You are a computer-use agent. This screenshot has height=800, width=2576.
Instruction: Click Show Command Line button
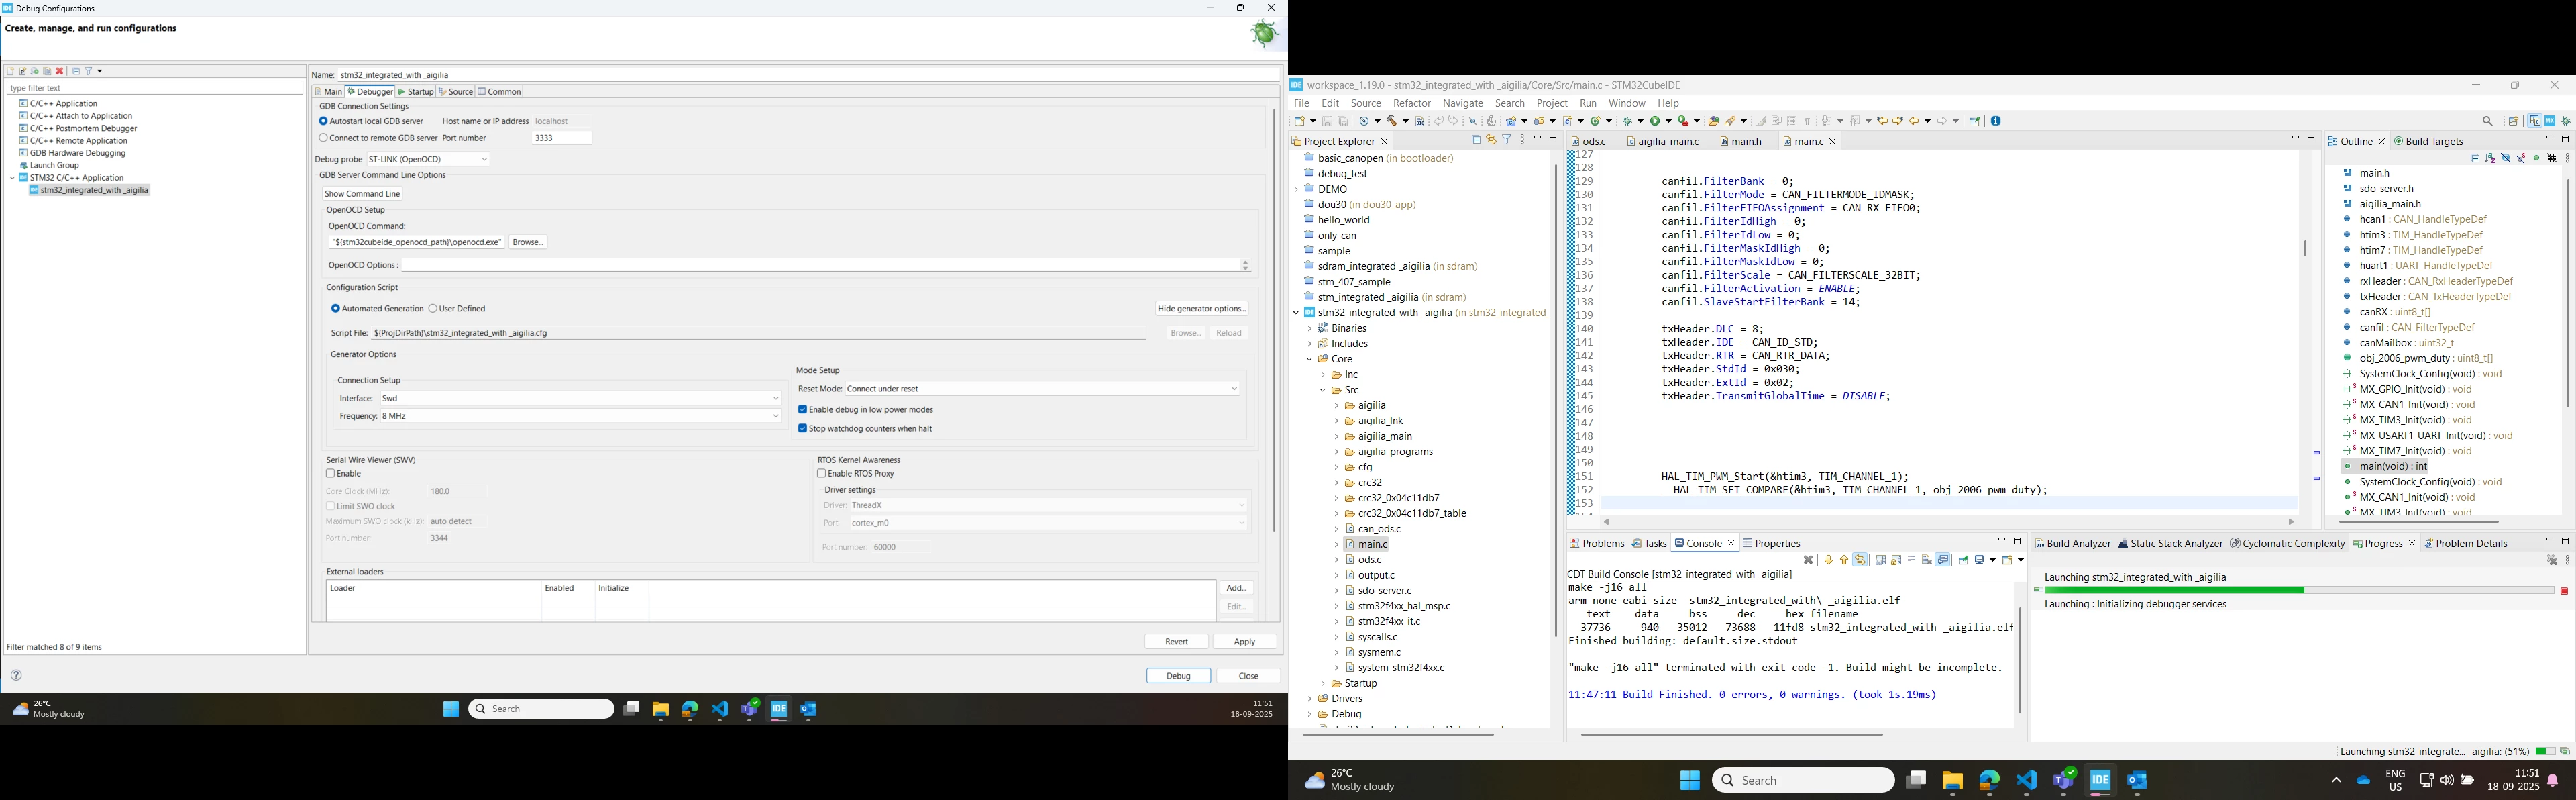[x=362, y=194]
